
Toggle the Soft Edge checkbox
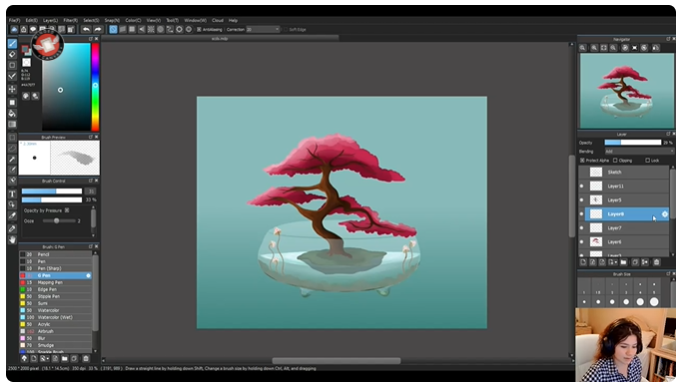coord(286,30)
